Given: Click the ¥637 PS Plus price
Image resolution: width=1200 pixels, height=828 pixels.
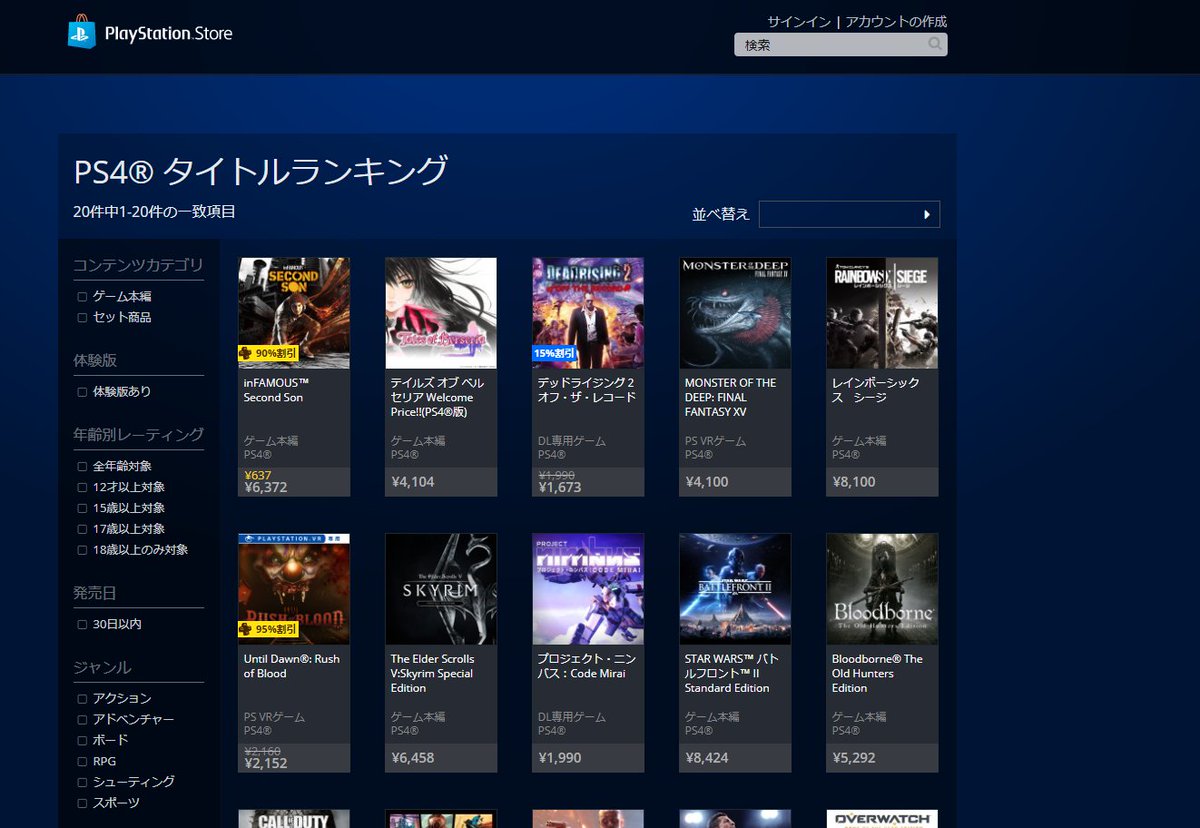Looking at the screenshot, I should 258,475.
